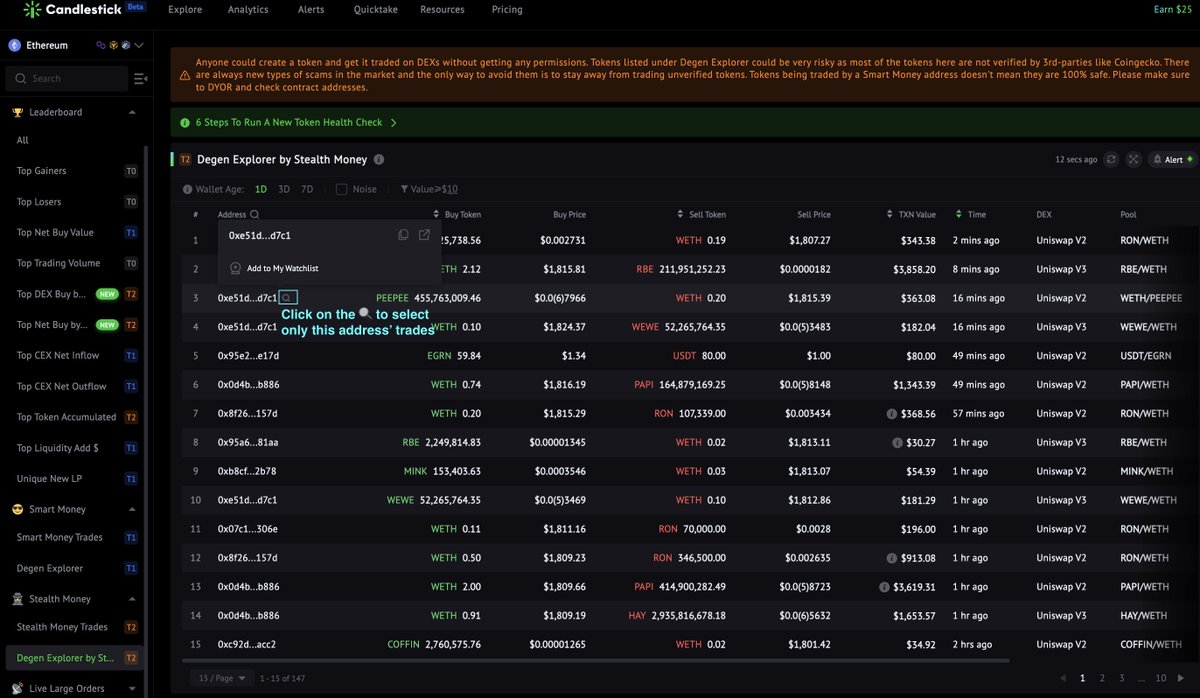Click the Alert button
This screenshot has height=698, width=1200.
(x=1173, y=159)
